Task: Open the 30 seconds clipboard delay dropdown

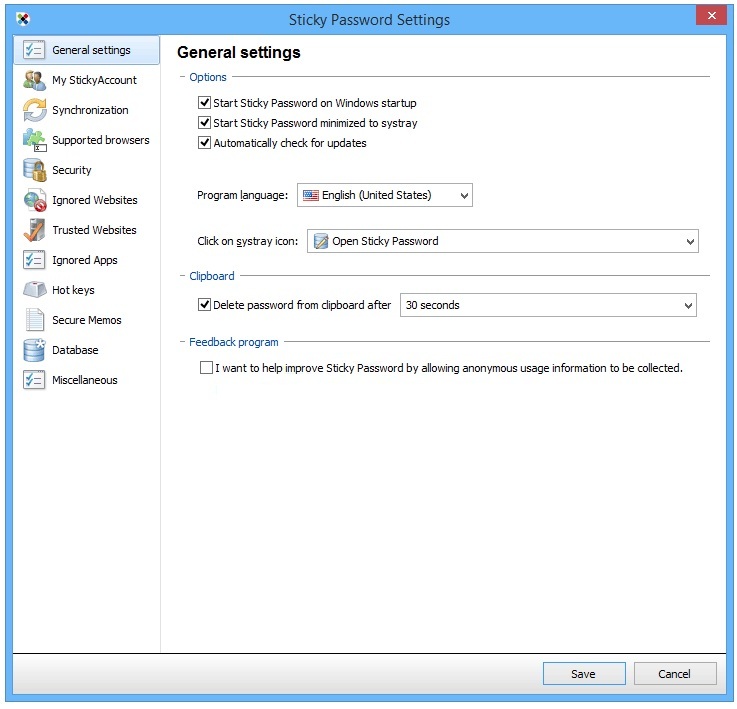Action: click(x=547, y=305)
